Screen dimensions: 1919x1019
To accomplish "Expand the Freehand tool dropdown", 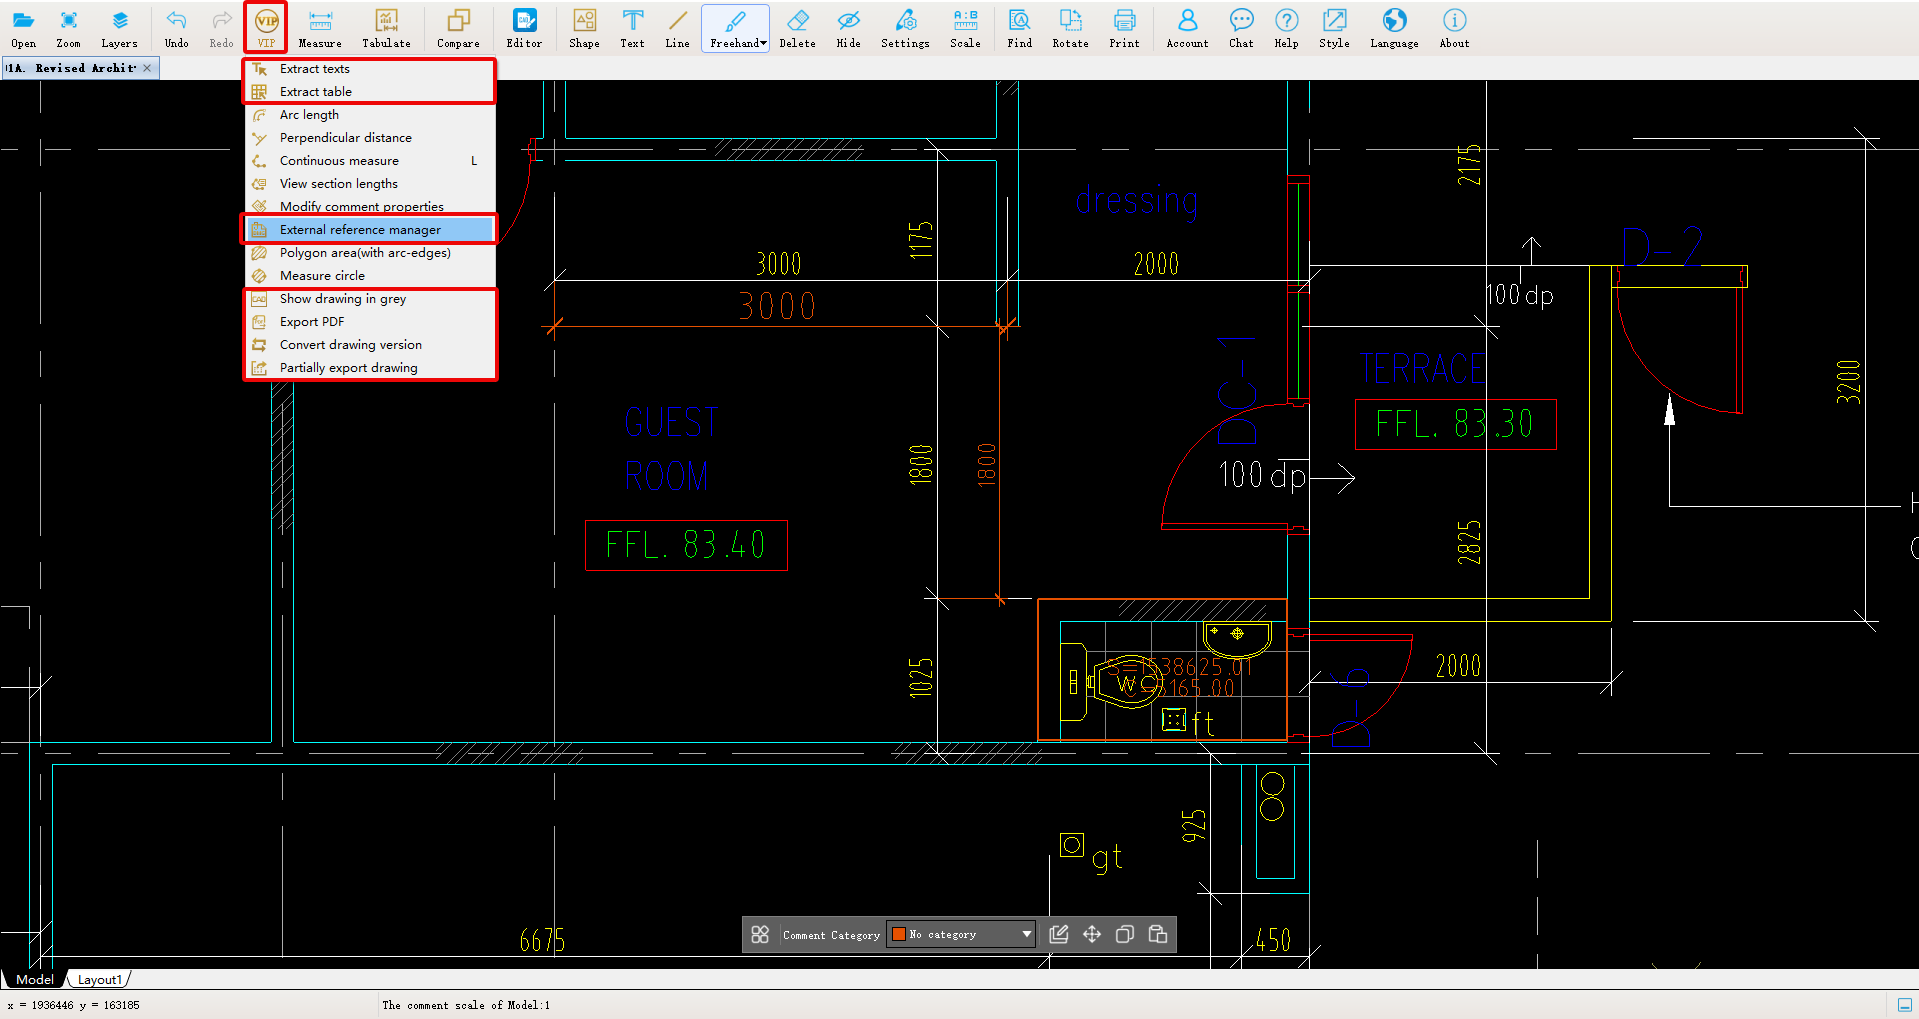I will (763, 43).
